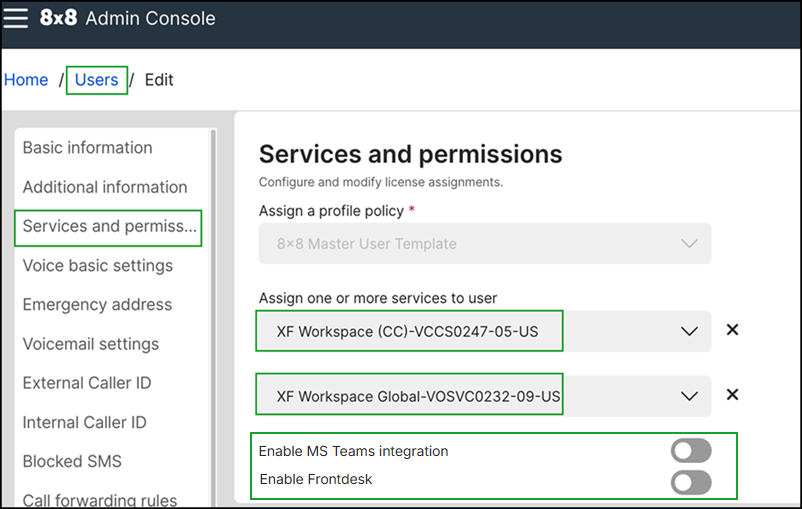Click the sidebar vertical scrollbar
This screenshot has height=509, width=802.
point(212,300)
